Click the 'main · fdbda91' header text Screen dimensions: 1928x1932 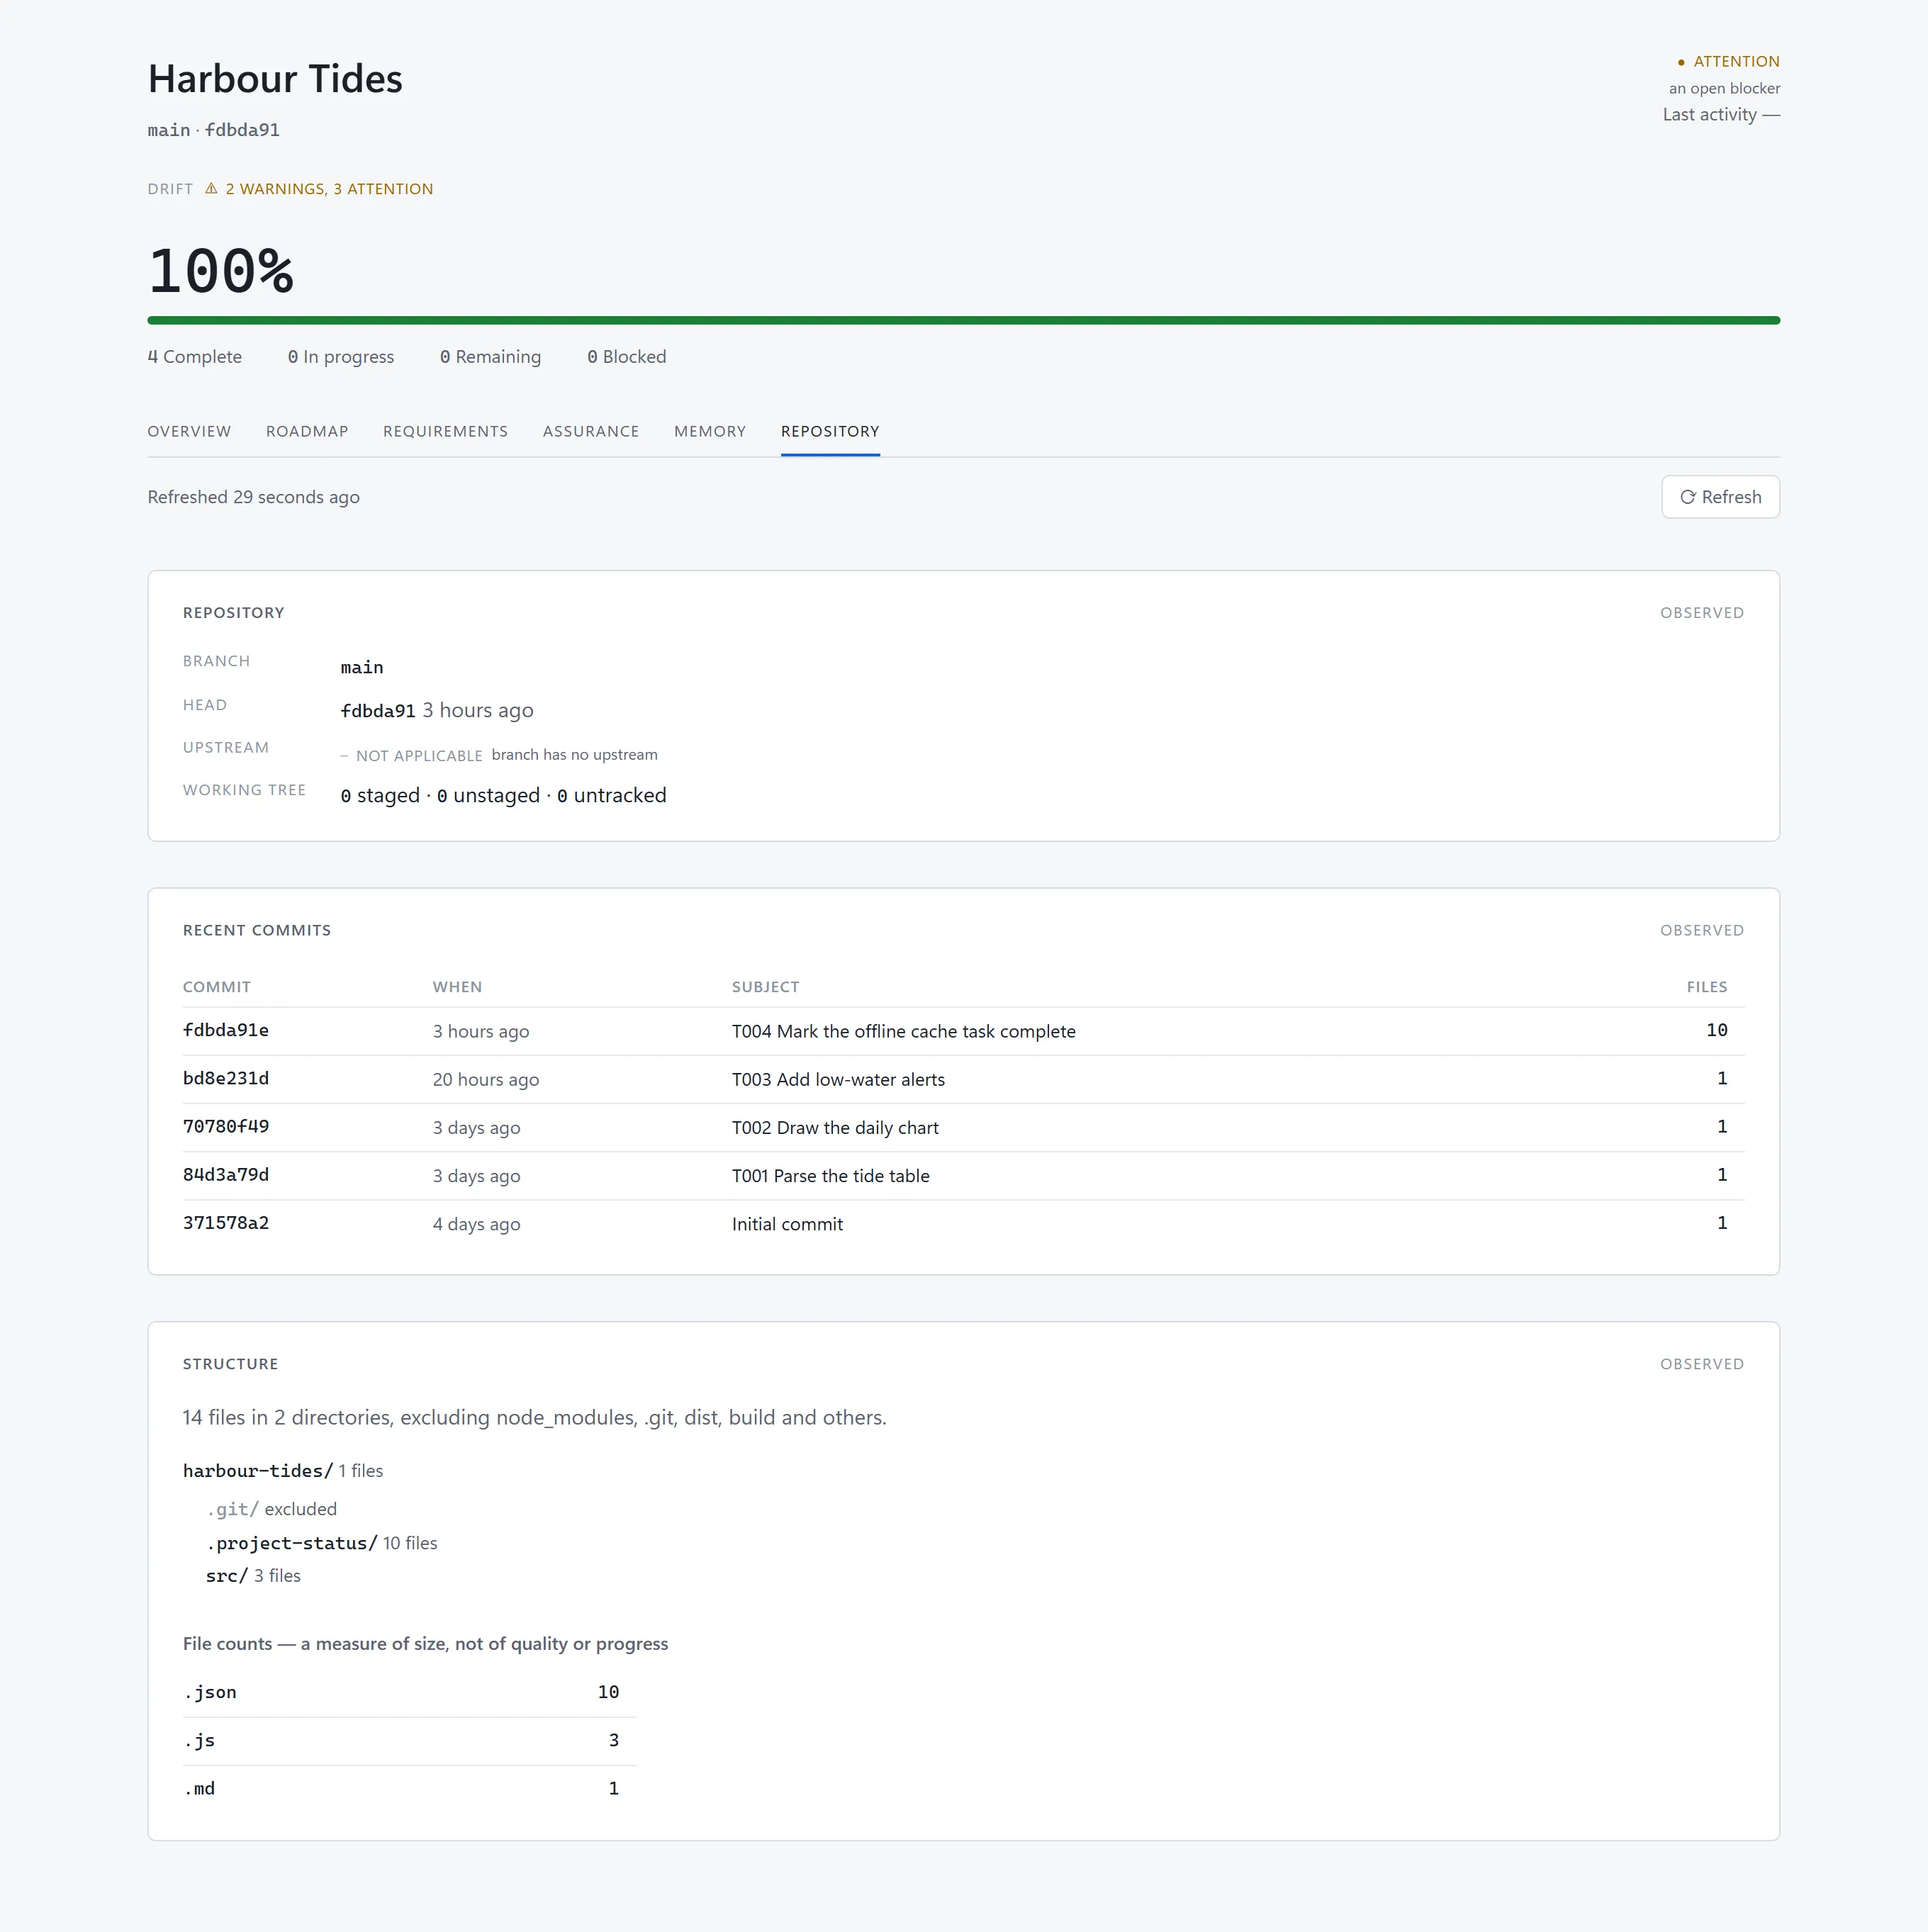coord(213,130)
